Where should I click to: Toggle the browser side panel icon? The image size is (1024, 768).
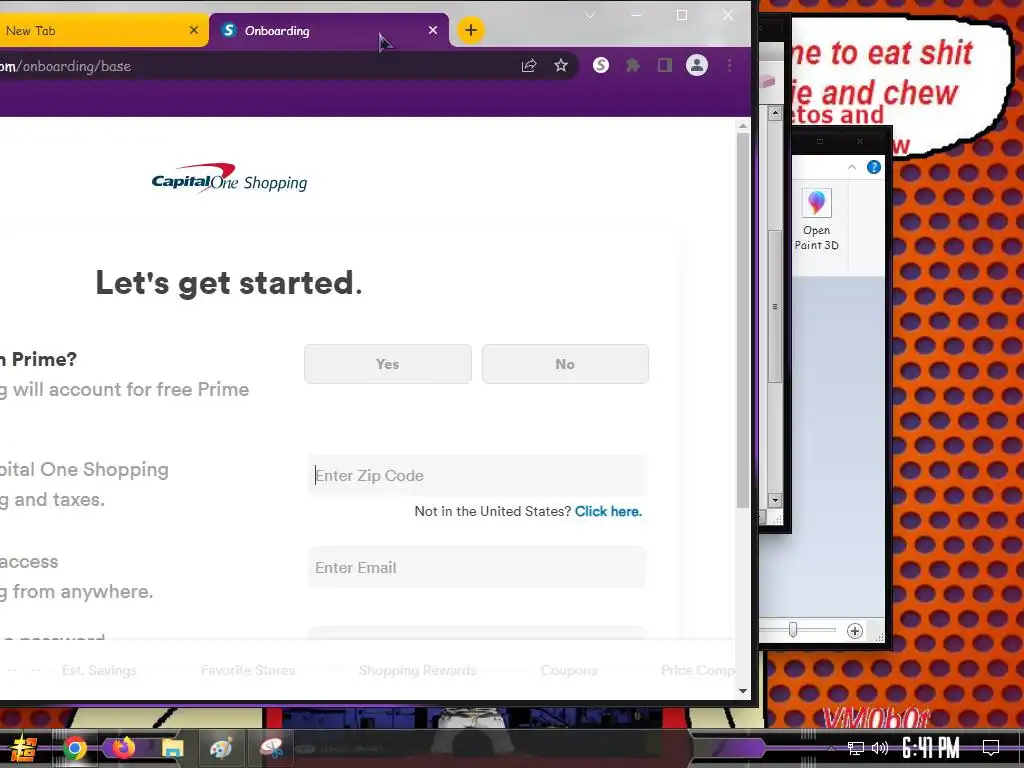click(664, 65)
